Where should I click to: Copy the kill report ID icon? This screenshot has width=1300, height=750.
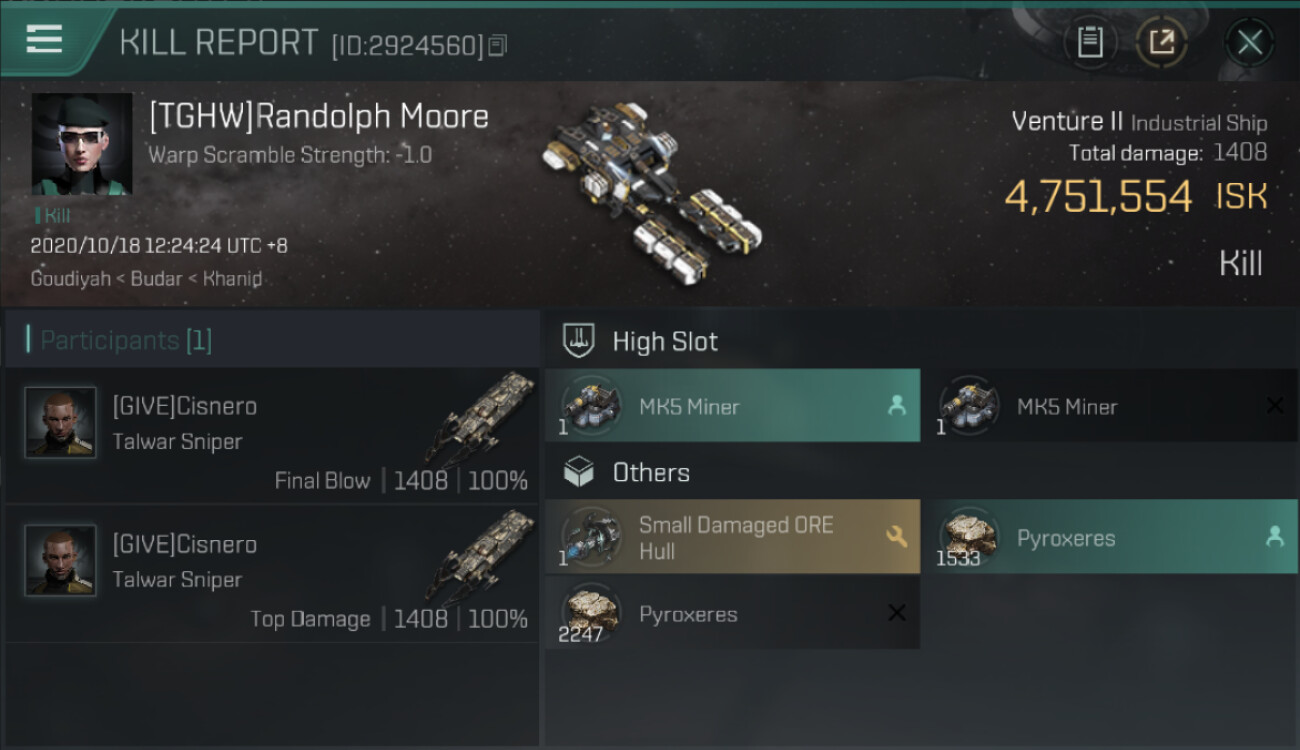[x=498, y=45]
